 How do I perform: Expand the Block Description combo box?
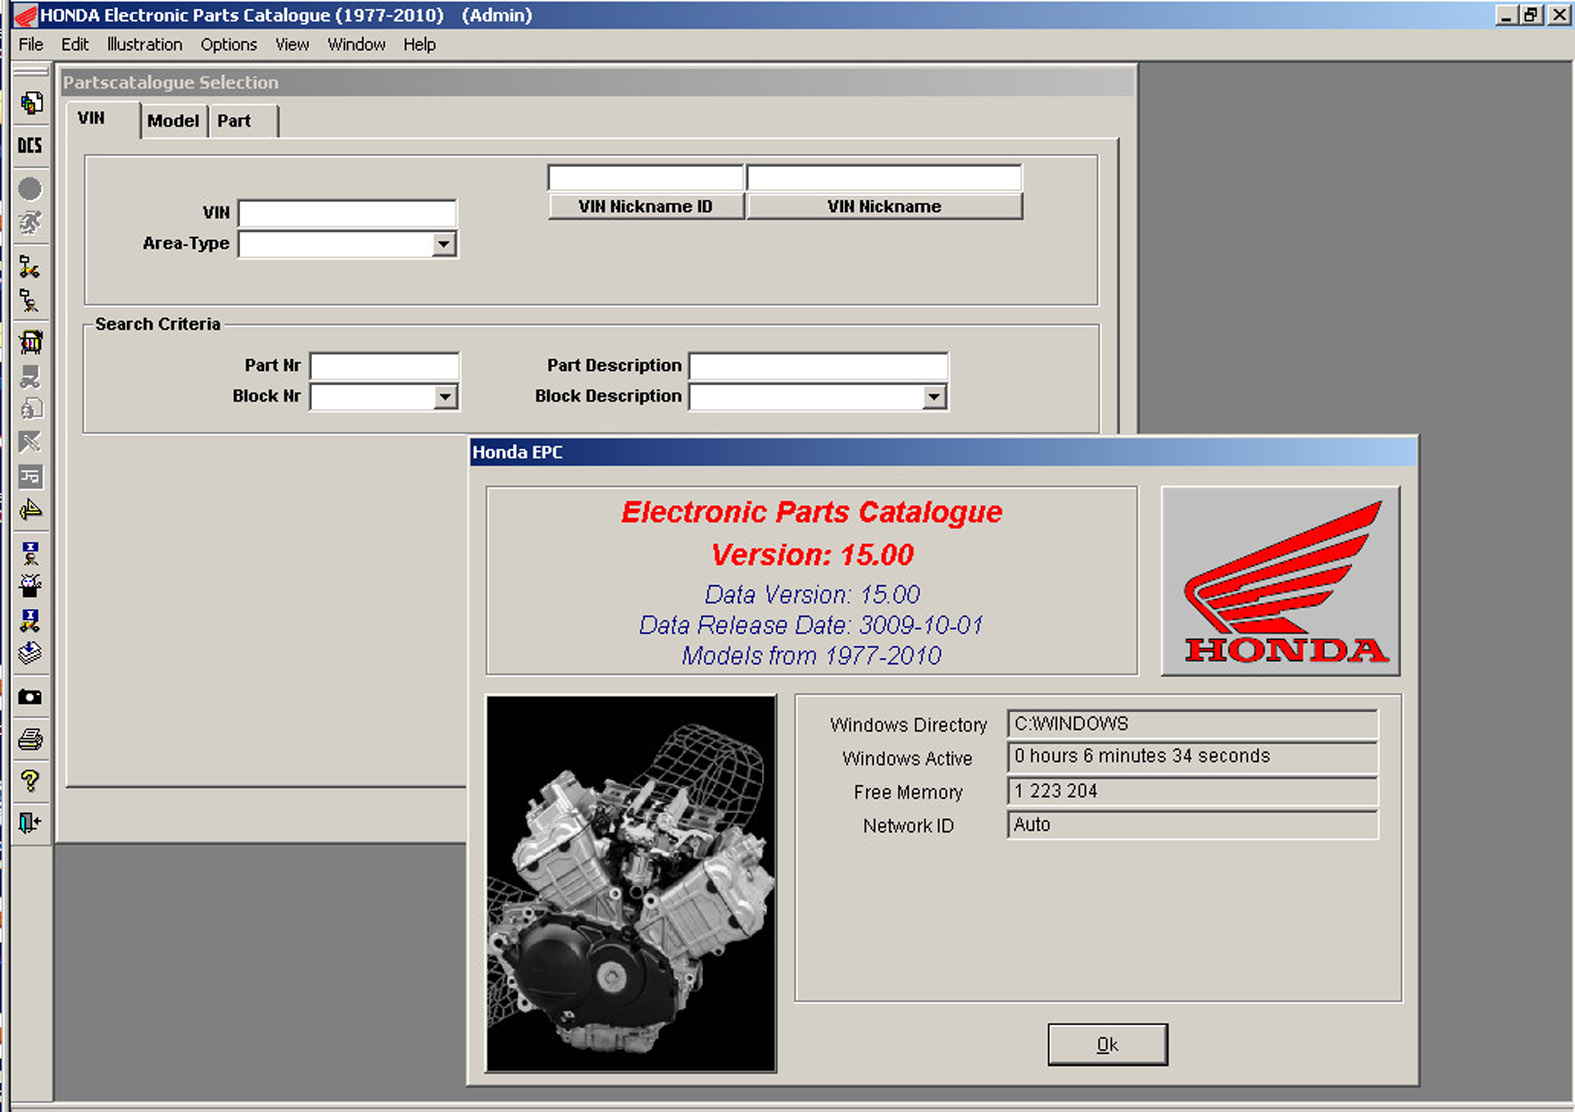click(933, 398)
